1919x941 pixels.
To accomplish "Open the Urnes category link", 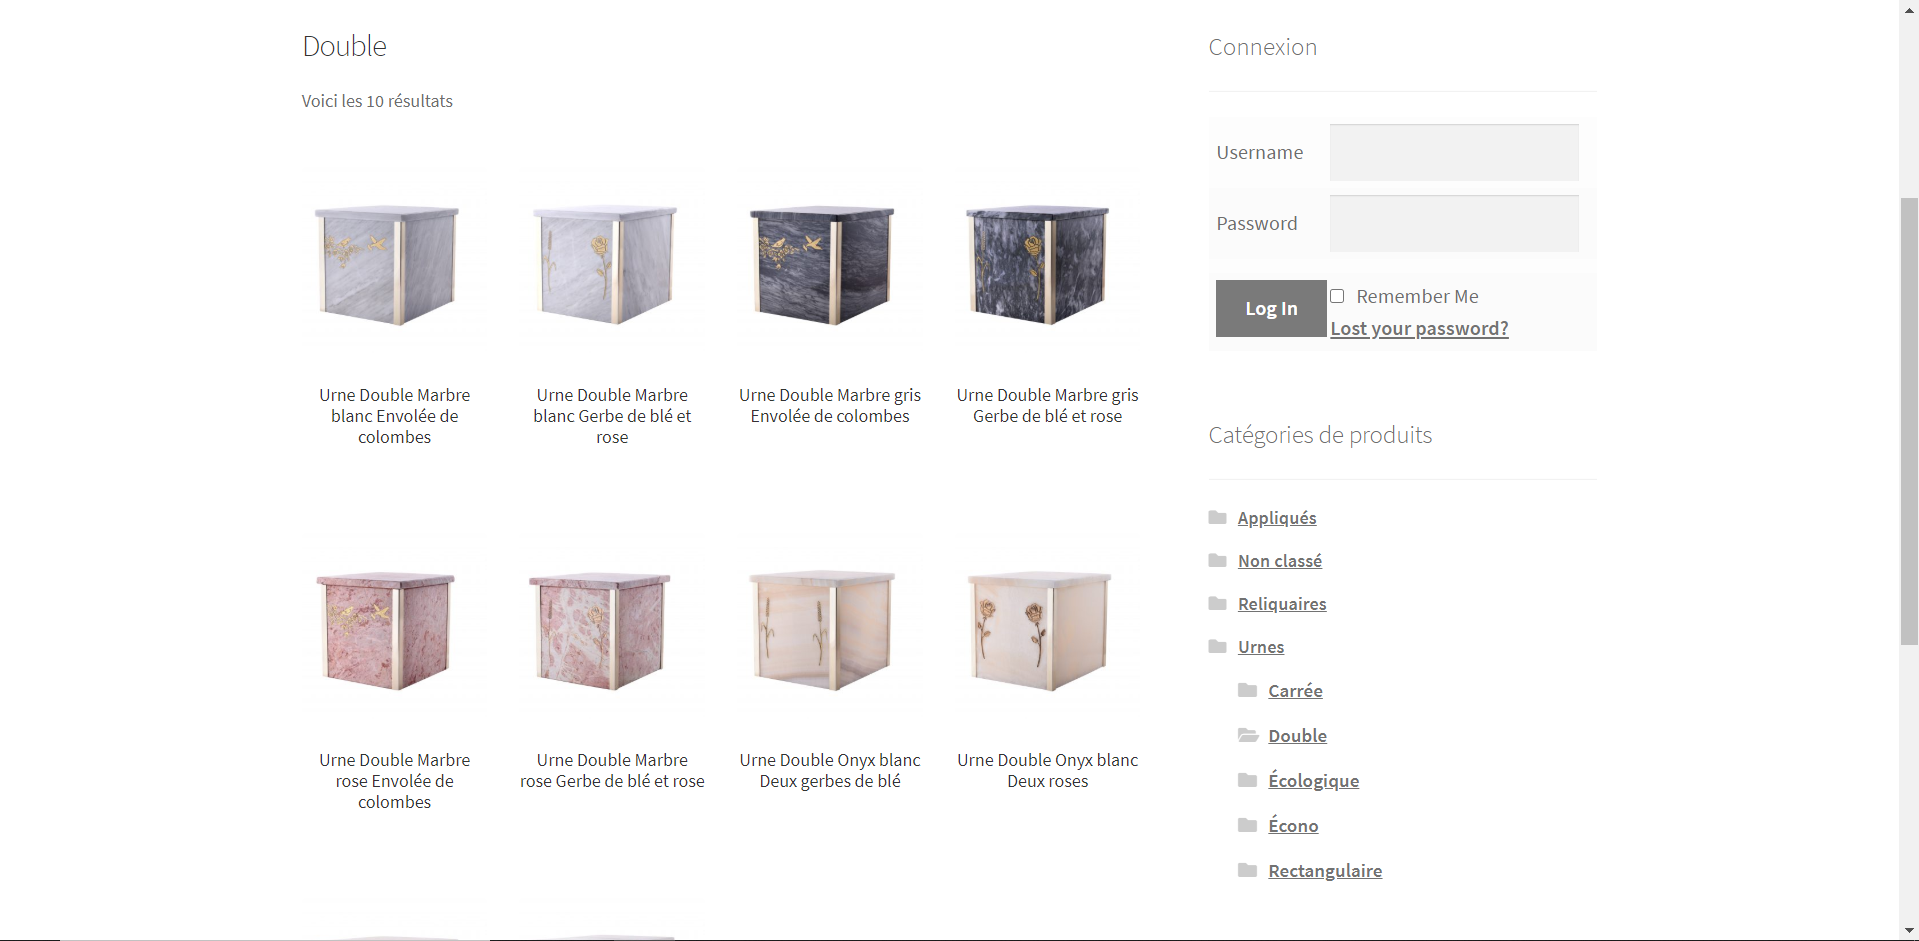I will pos(1261,647).
